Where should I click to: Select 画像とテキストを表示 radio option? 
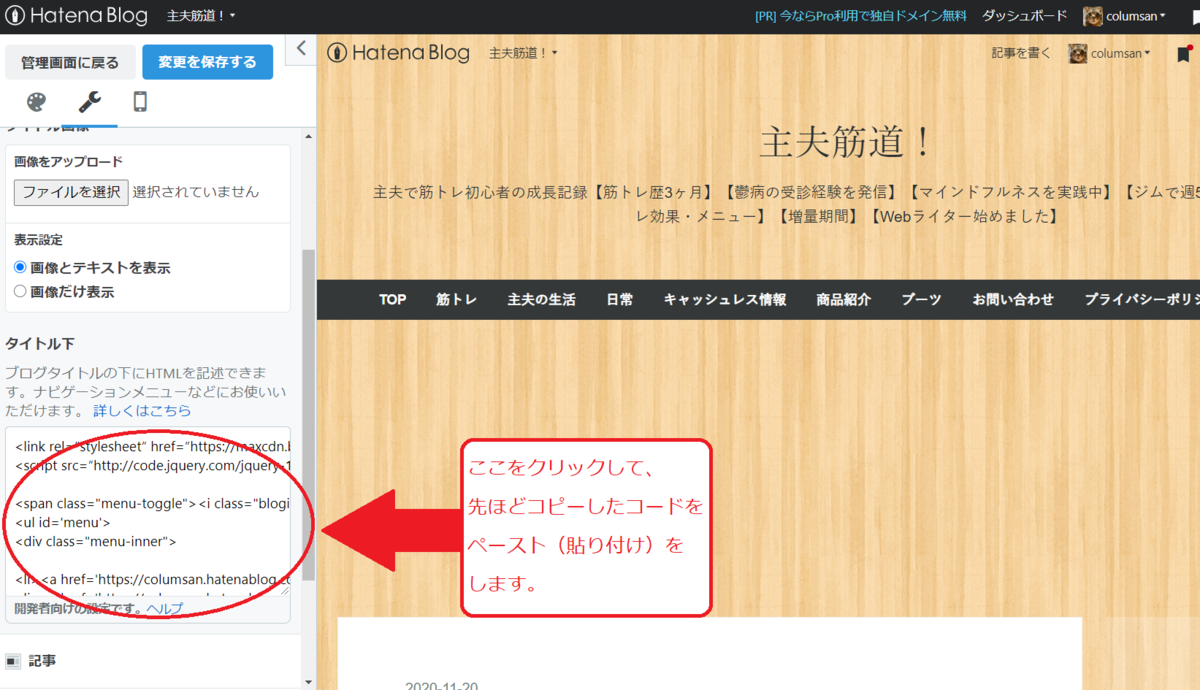[x=20, y=268]
